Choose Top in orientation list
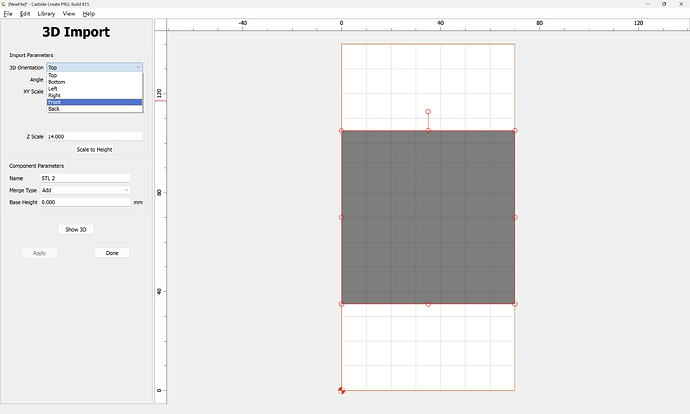Viewport: 690px width, 414px height. coord(95,75)
